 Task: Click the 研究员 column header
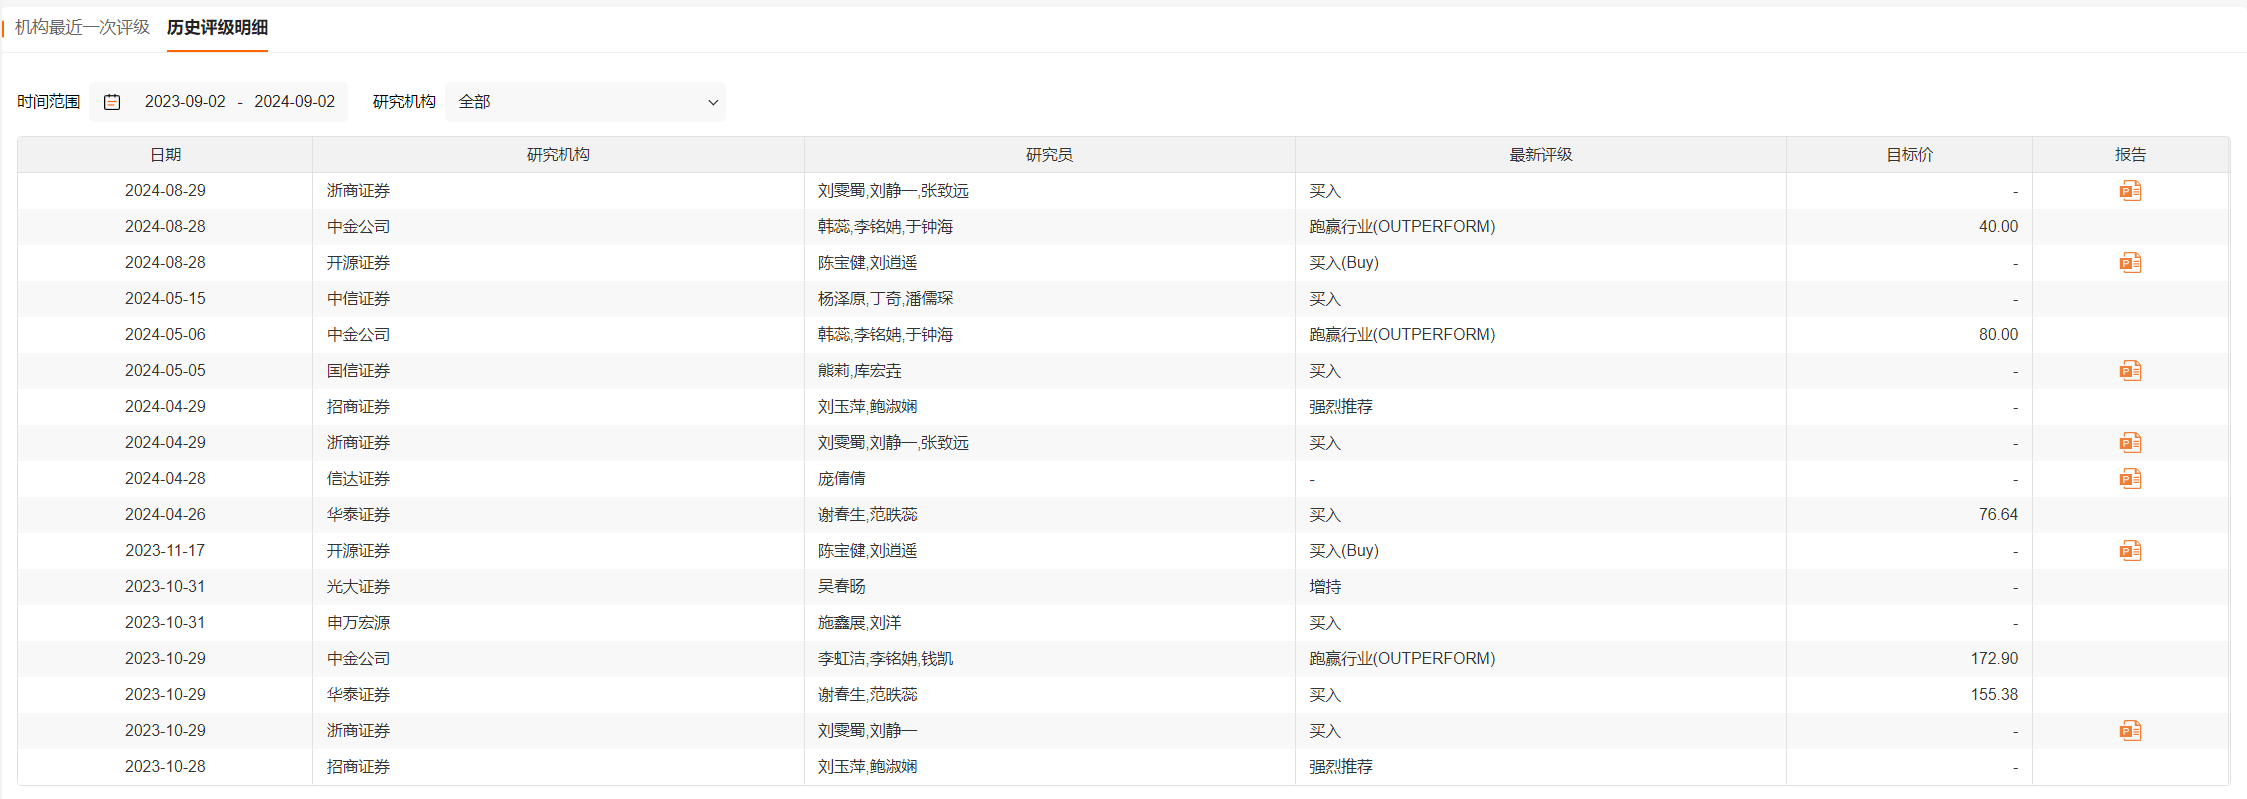coord(1049,155)
